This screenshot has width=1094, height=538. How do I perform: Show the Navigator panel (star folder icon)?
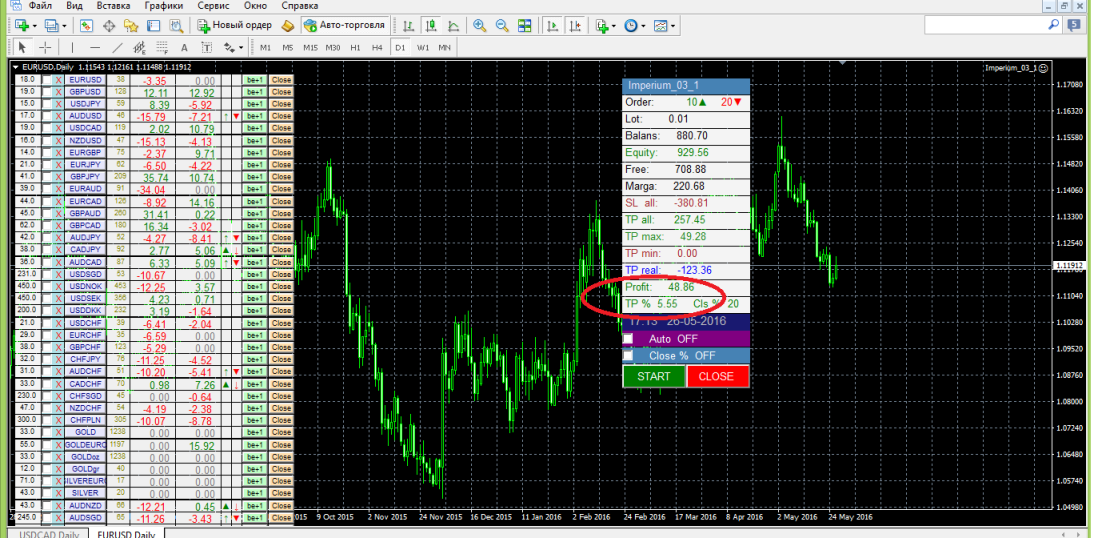click(x=131, y=26)
